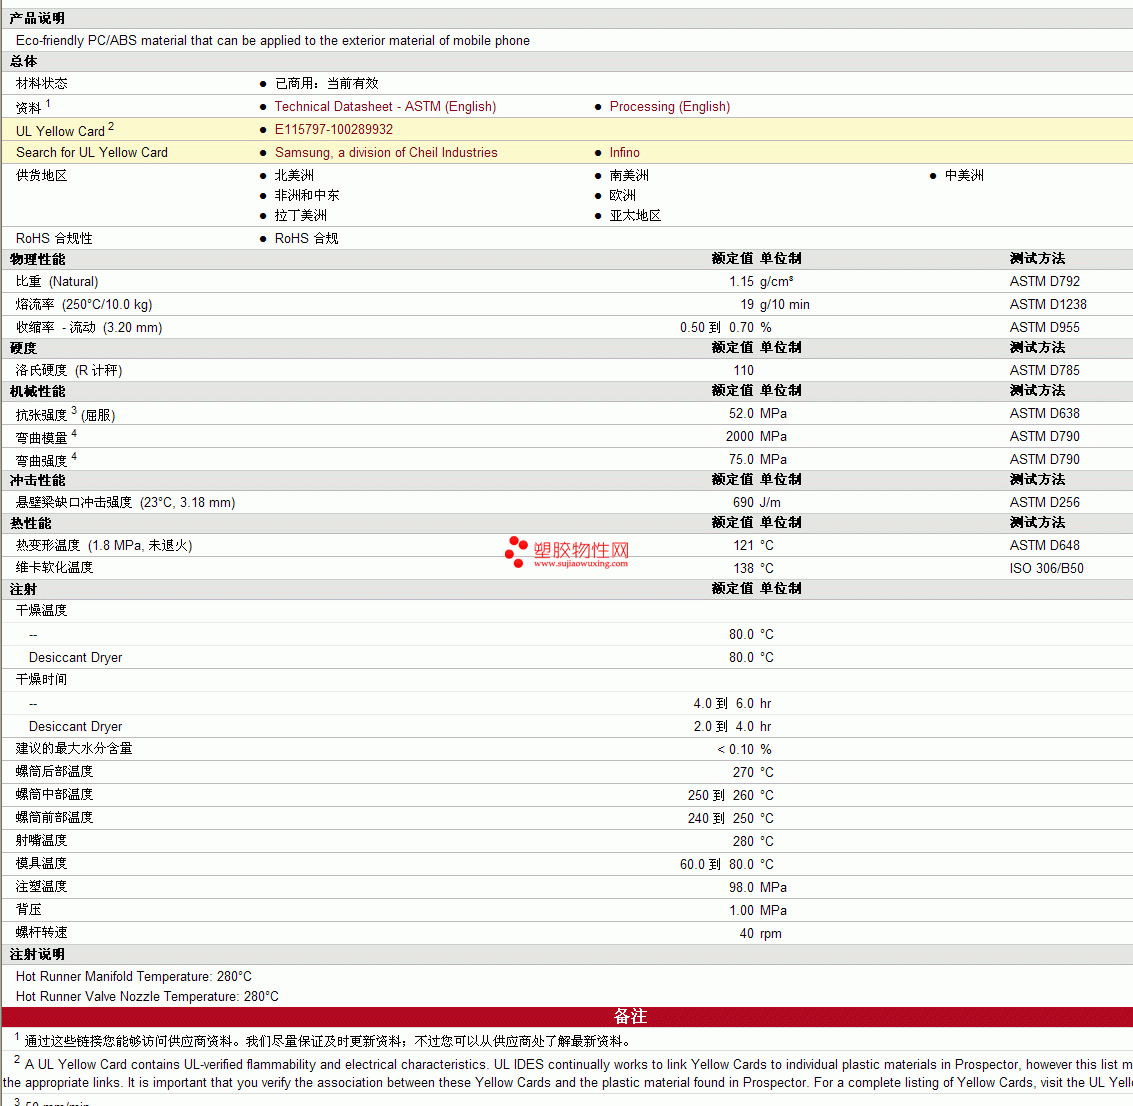
Task: Click ASTM D638 test method
Action: pyautogui.click(x=1044, y=414)
